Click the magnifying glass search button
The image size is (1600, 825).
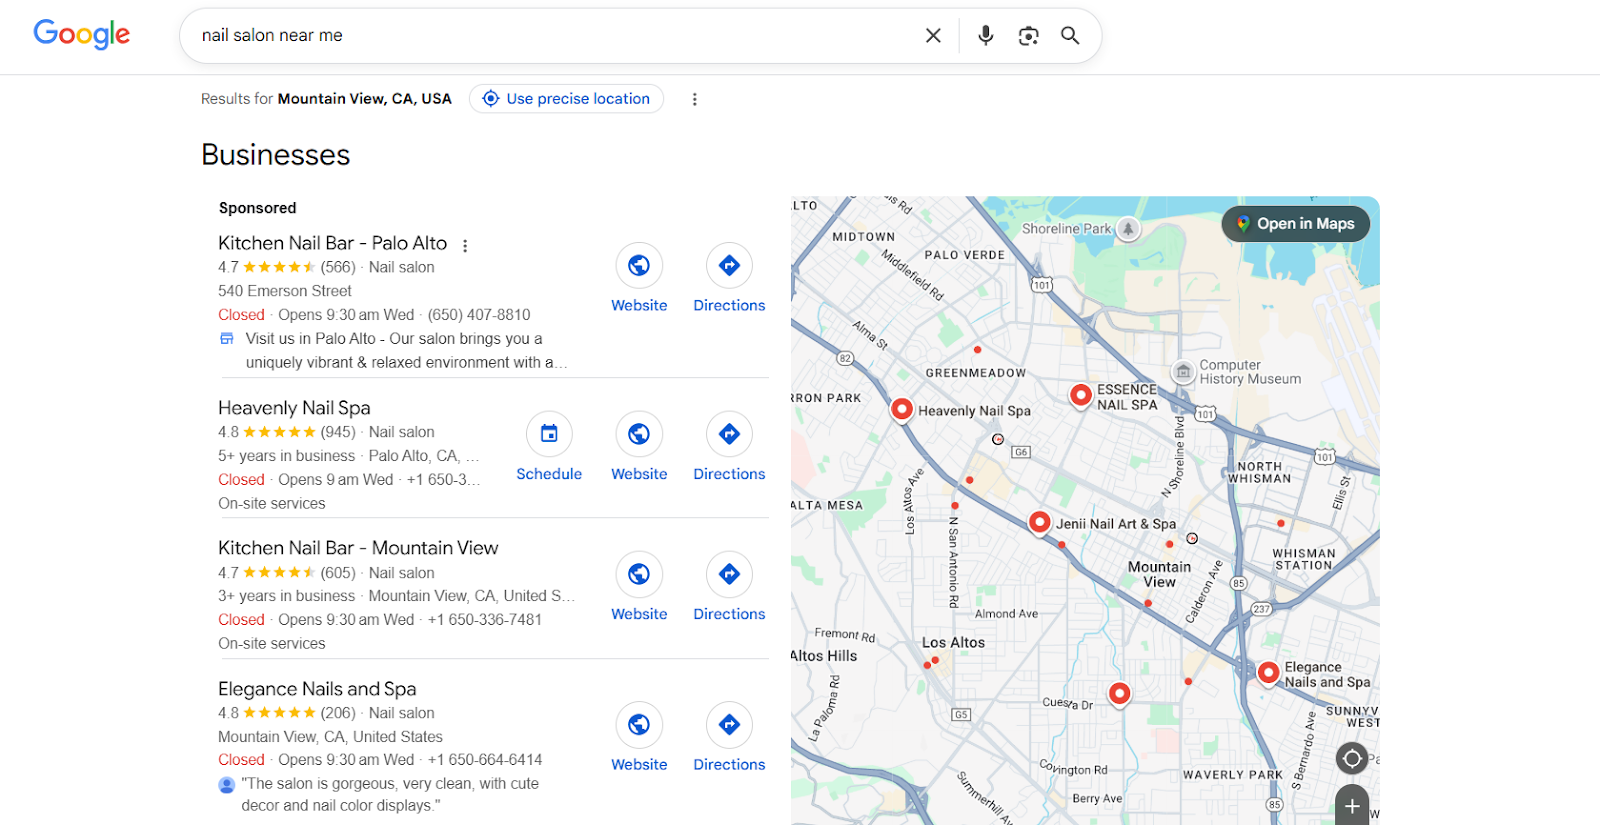[x=1070, y=35]
